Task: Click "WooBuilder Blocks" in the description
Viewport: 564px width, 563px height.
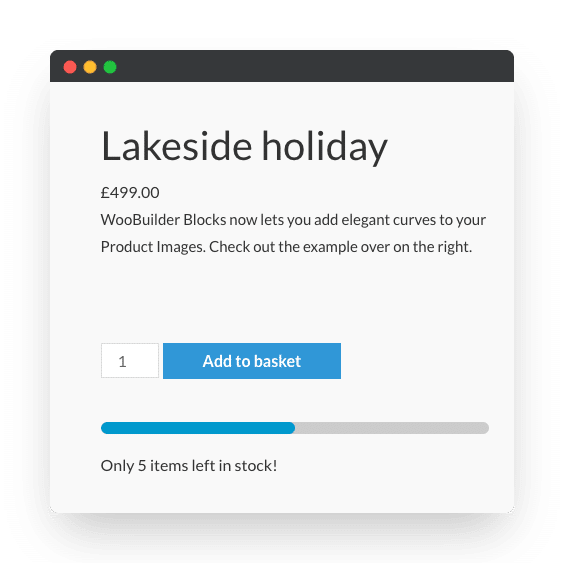Action: pos(163,220)
